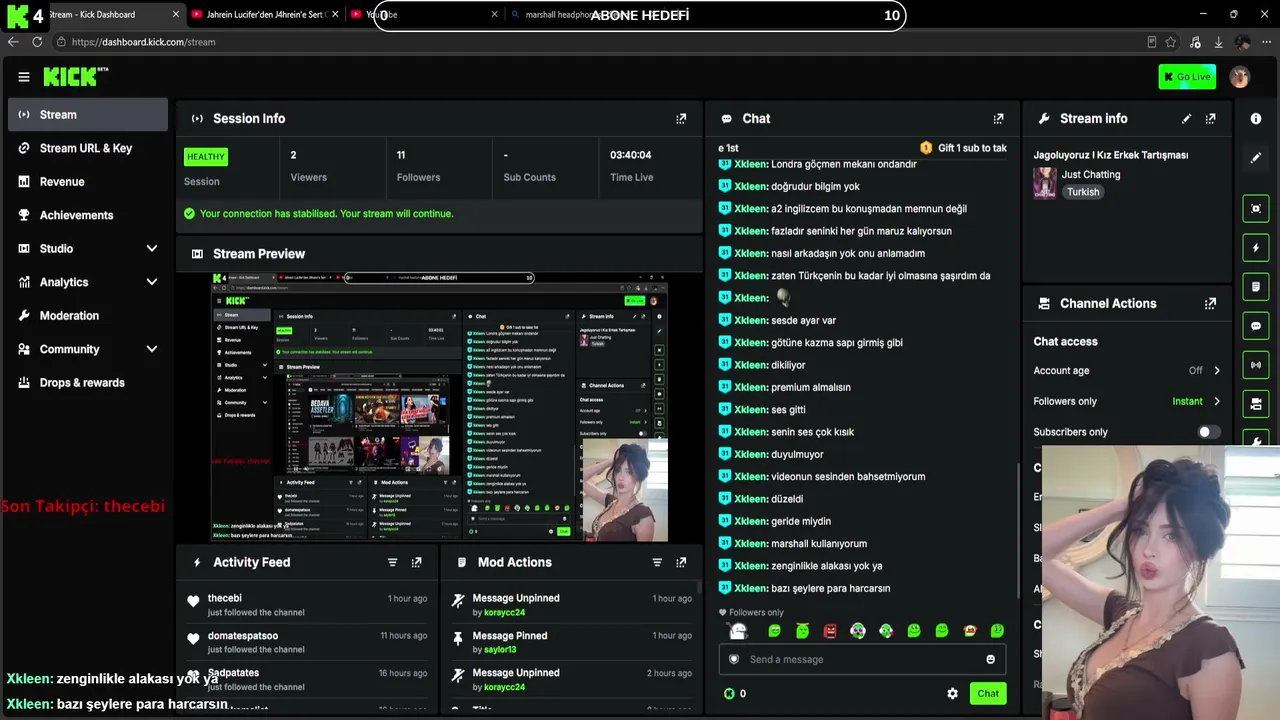Pop out the Mod Actions panel
This screenshot has height=720, width=1280.
[x=681, y=562]
